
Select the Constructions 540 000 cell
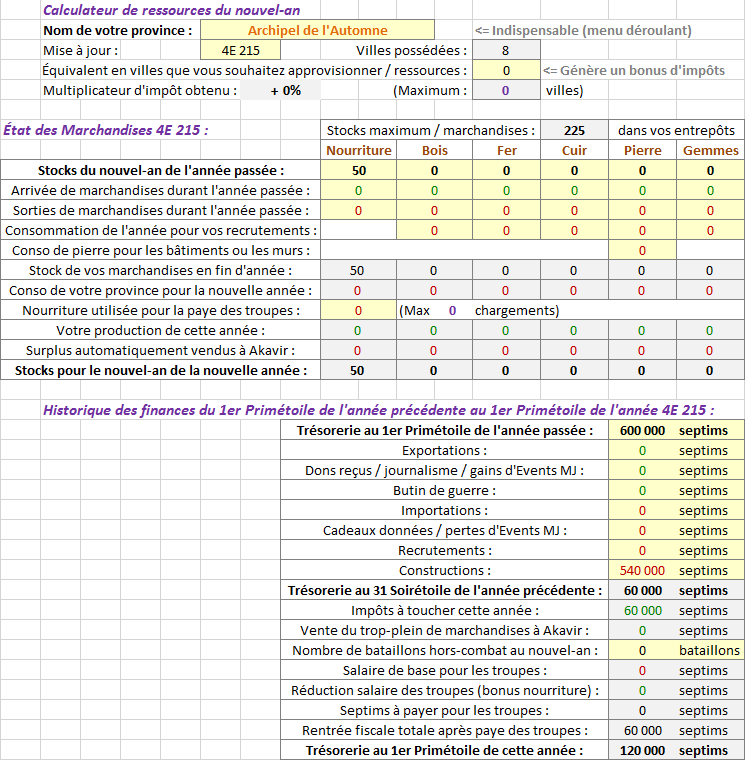[x=642, y=570]
